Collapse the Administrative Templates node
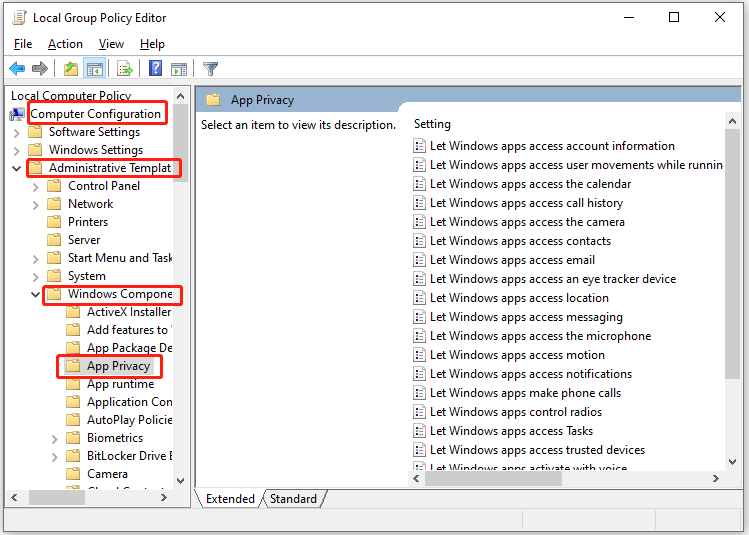Image resolution: width=749 pixels, height=535 pixels. click(x=16, y=168)
